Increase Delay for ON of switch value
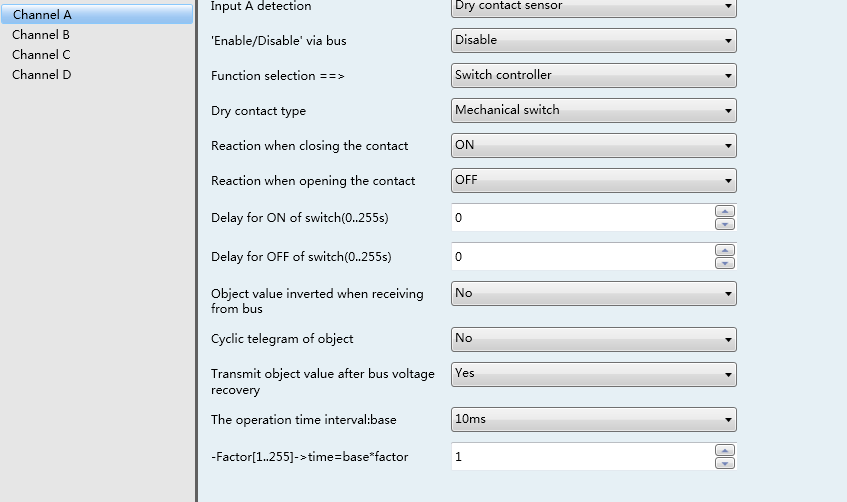Viewport: 847px width, 502px height. click(x=725, y=211)
